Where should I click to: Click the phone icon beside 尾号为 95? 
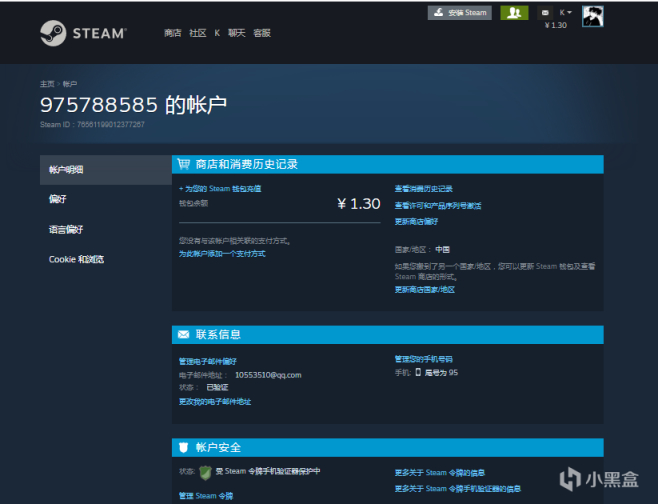point(418,372)
